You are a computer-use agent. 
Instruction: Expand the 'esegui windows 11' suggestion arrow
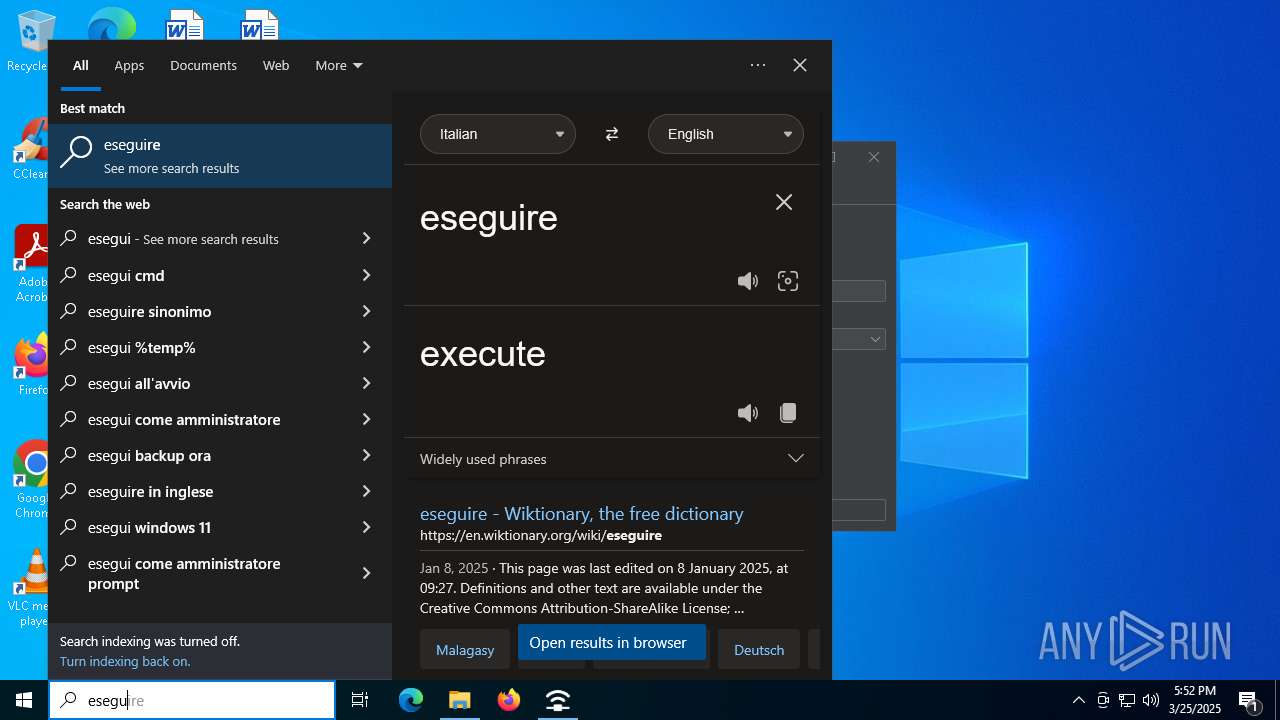tap(366, 527)
